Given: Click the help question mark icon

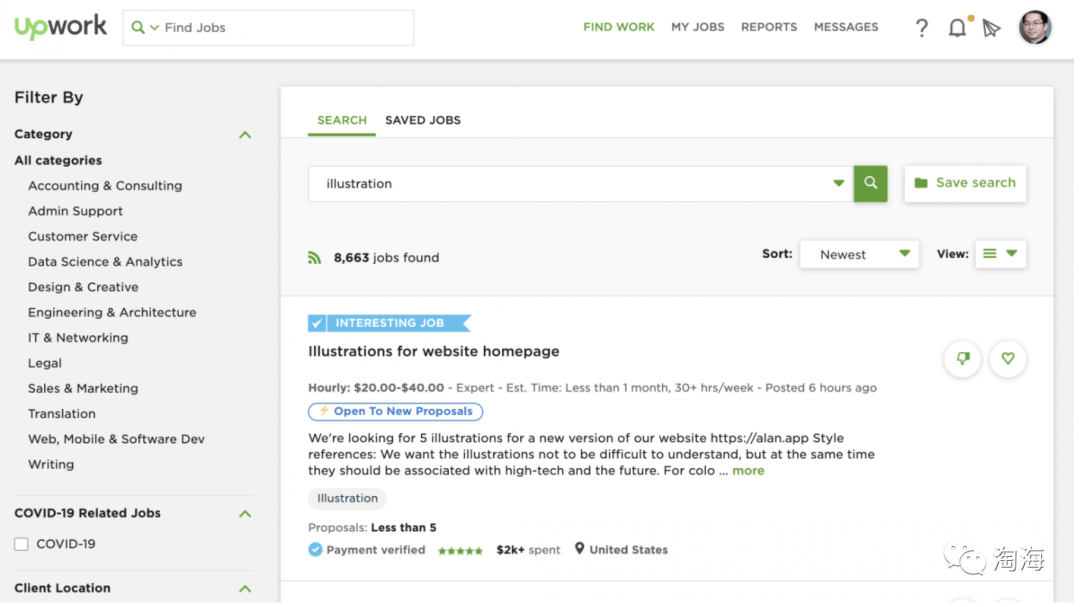Looking at the screenshot, I should point(921,28).
